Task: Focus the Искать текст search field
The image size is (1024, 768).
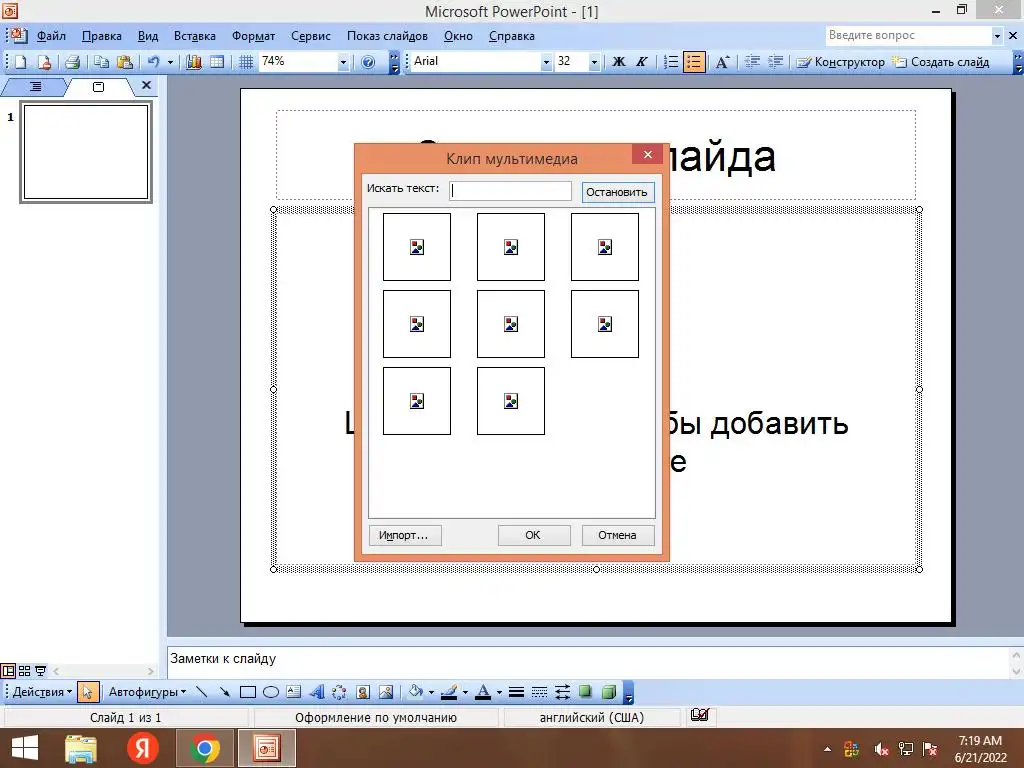Action: pos(510,191)
